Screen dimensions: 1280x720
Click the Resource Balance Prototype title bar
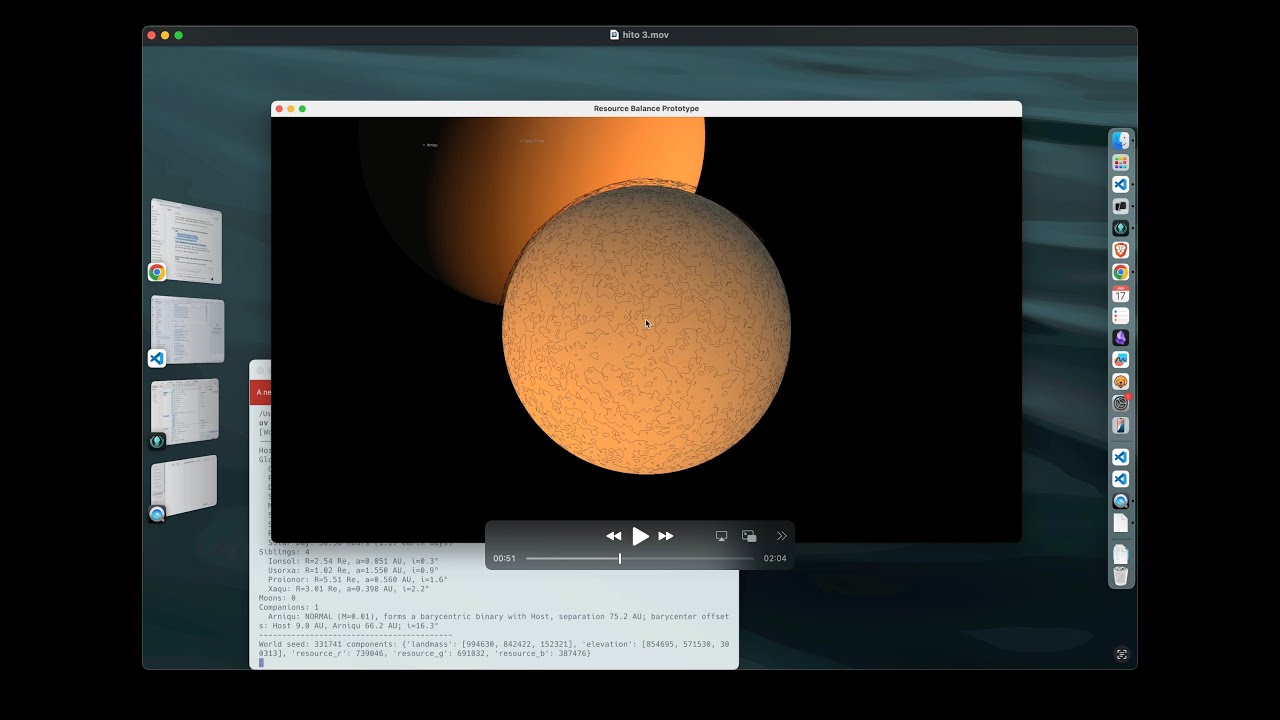646,108
